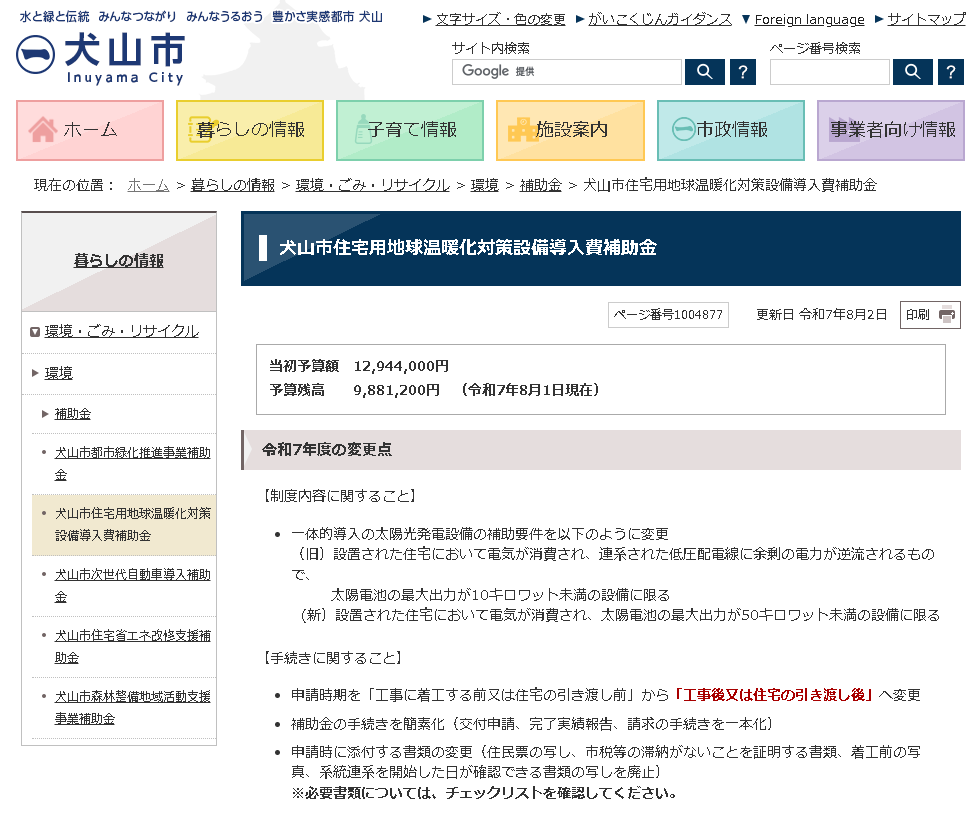Click 【手続きに関すること】 text
Viewport: 978px width, 820px height.
click(332, 658)
